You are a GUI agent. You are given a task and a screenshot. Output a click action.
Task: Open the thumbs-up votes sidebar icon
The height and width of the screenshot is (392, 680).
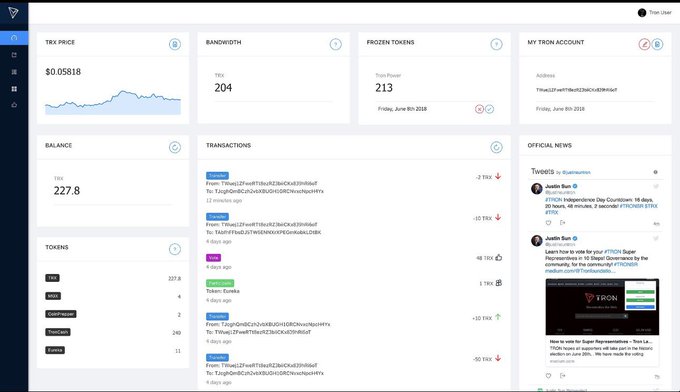point(14,105)
